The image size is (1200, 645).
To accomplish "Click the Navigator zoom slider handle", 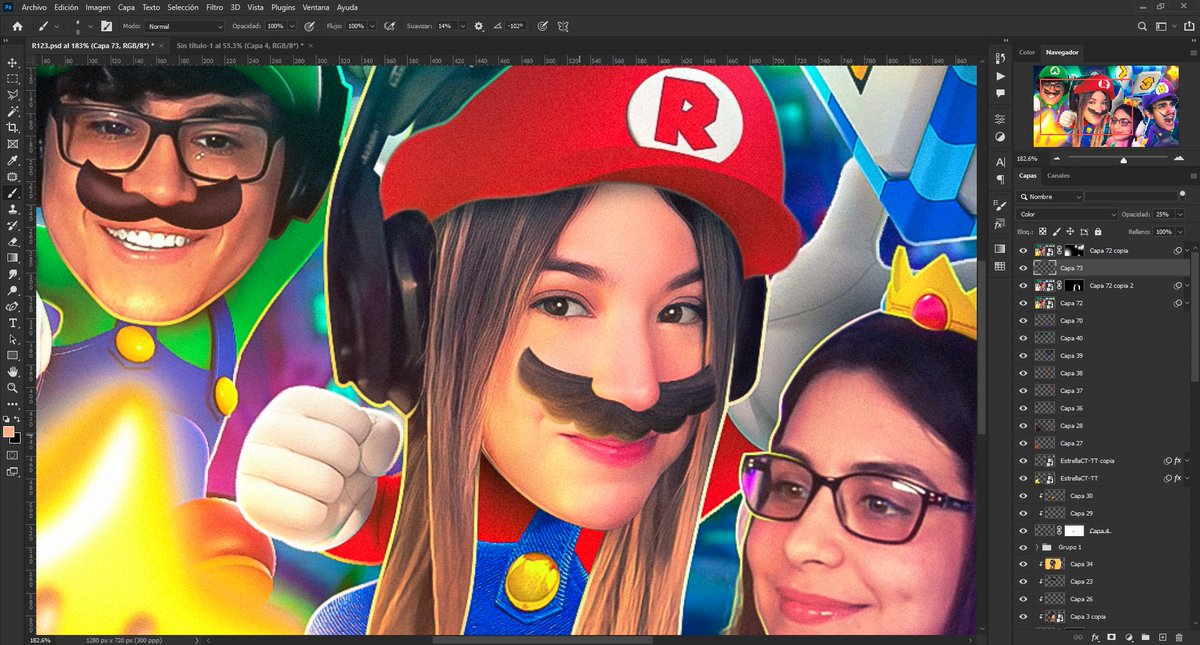I will pyautogui.click(x=1123, y=159).
